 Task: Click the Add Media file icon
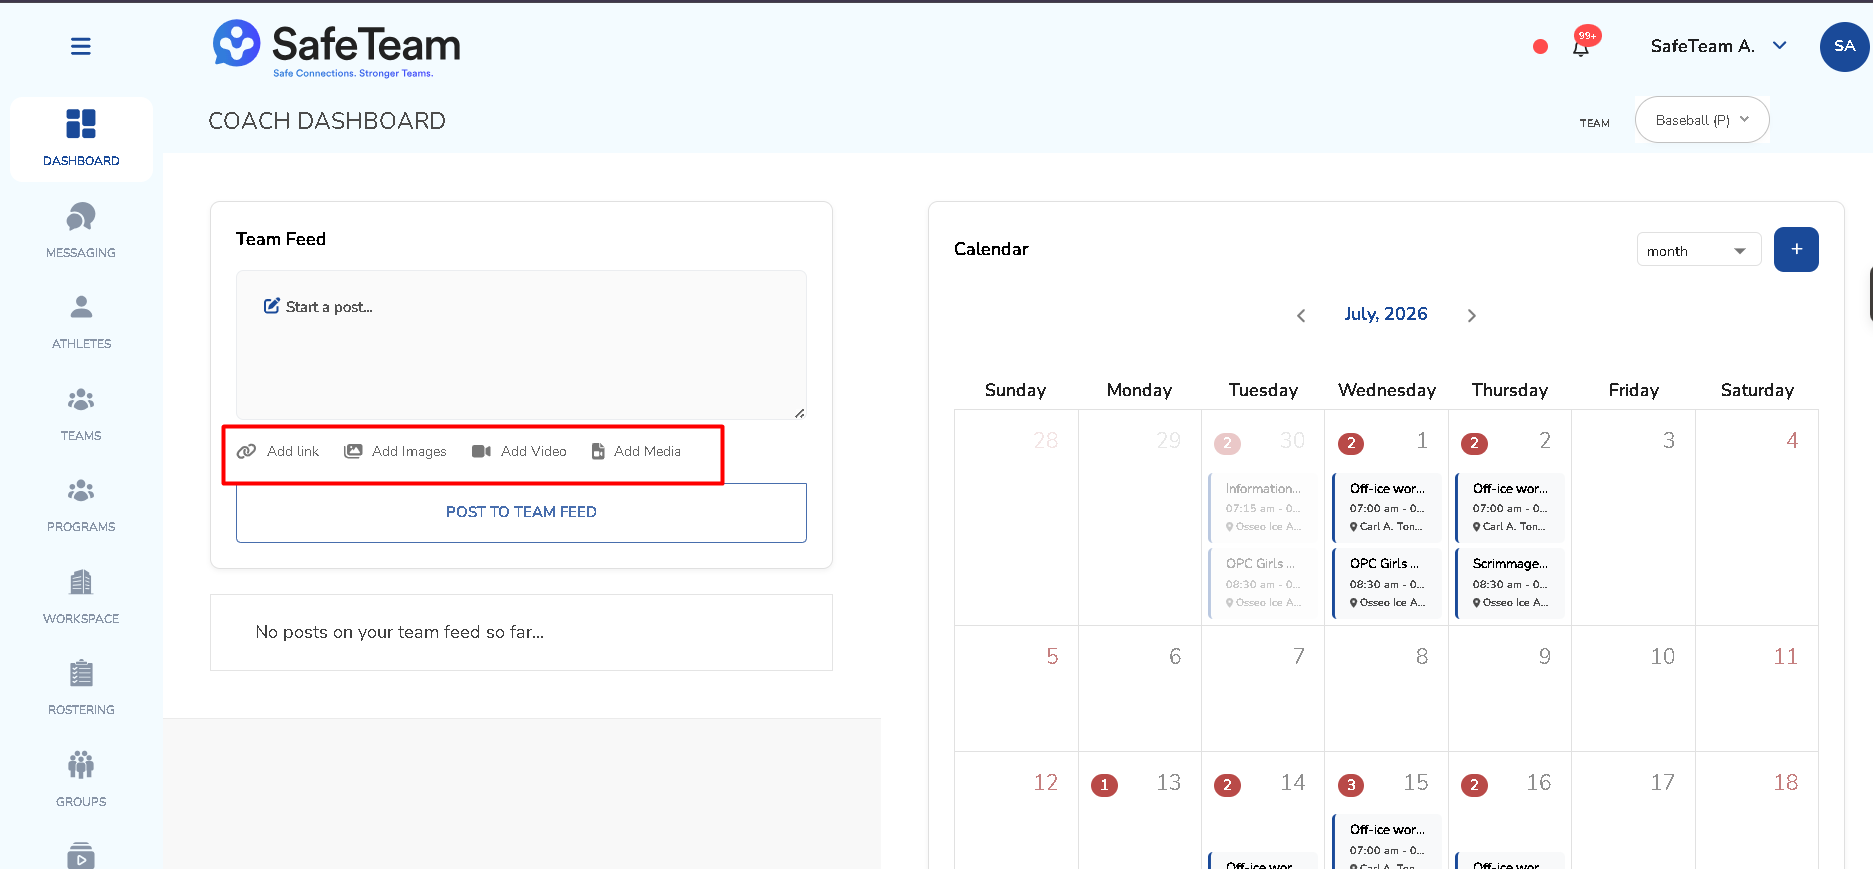(x=598, y=451)
